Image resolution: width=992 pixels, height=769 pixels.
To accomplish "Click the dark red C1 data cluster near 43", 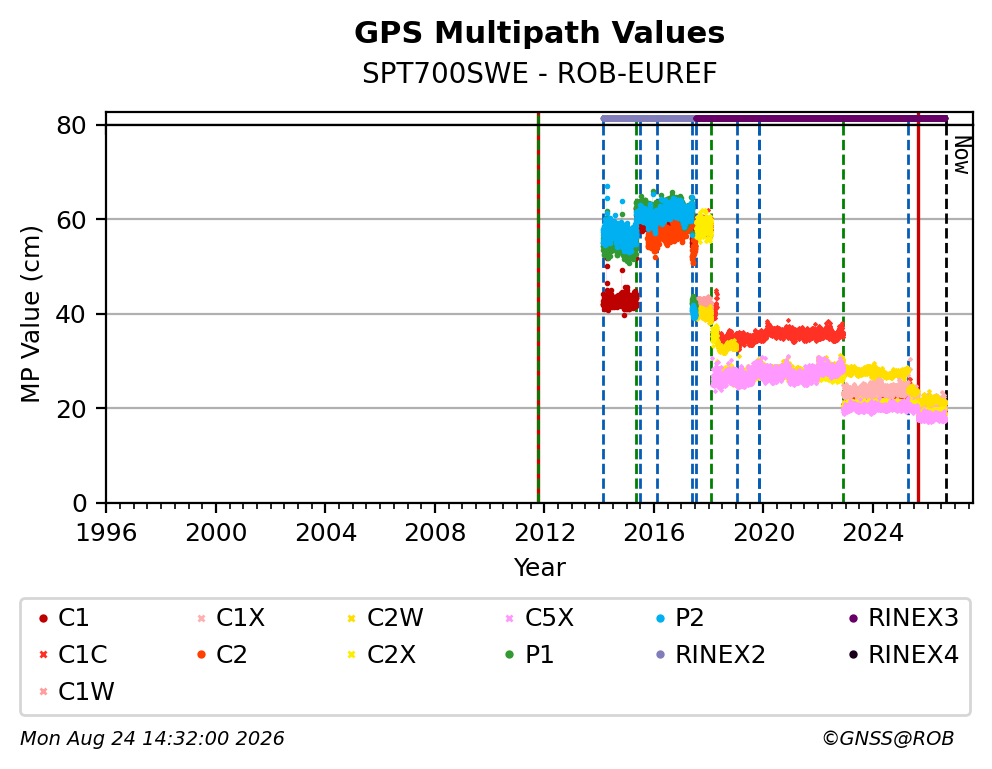I will 620,300.
